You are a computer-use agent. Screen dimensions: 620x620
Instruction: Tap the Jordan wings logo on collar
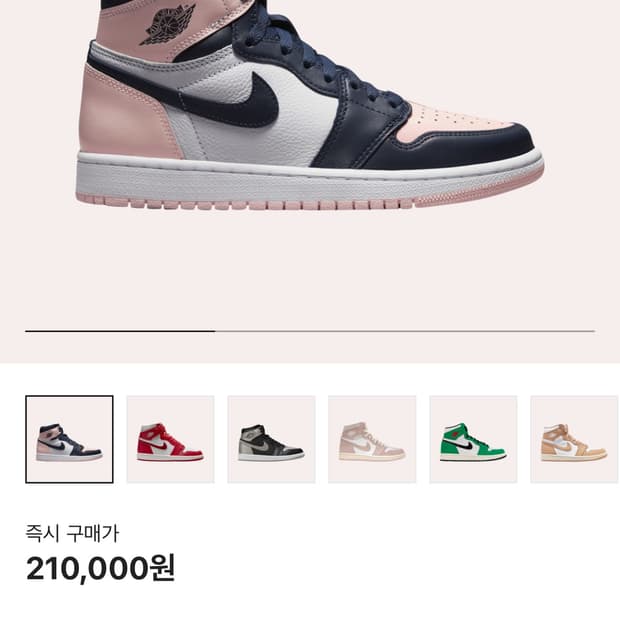168,25
